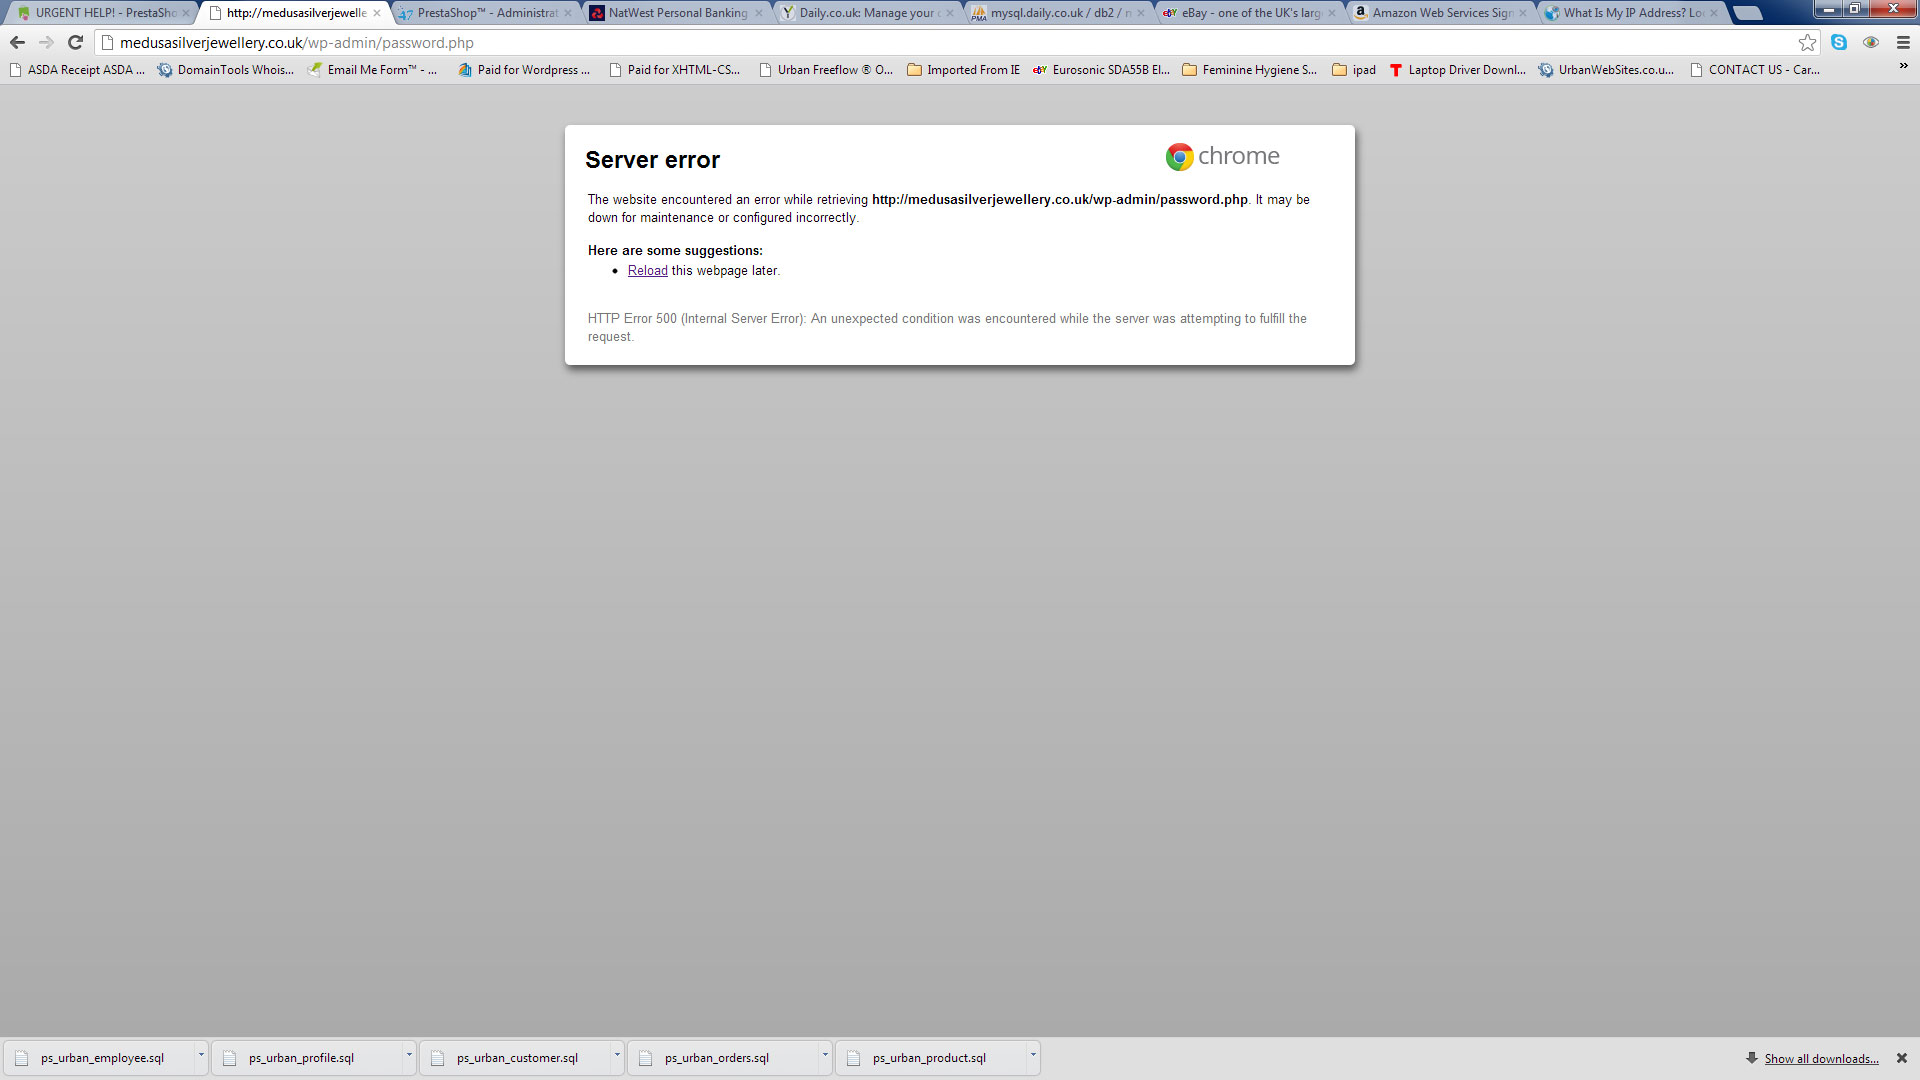Expand ps_urban_product.sql download options arrow
The height and width of the screenshot is (1080, 1920).
[1032, 1055]
